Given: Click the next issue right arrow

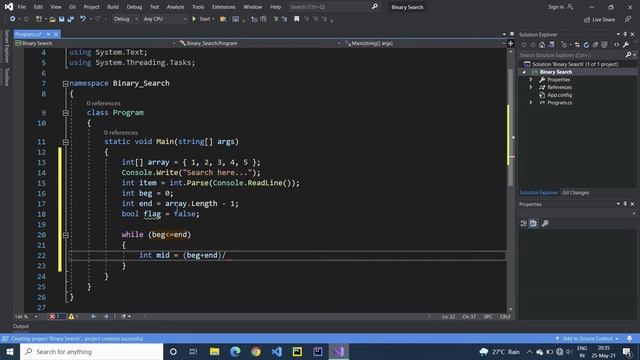Looking at the screenshot, I should coord(106,316).
